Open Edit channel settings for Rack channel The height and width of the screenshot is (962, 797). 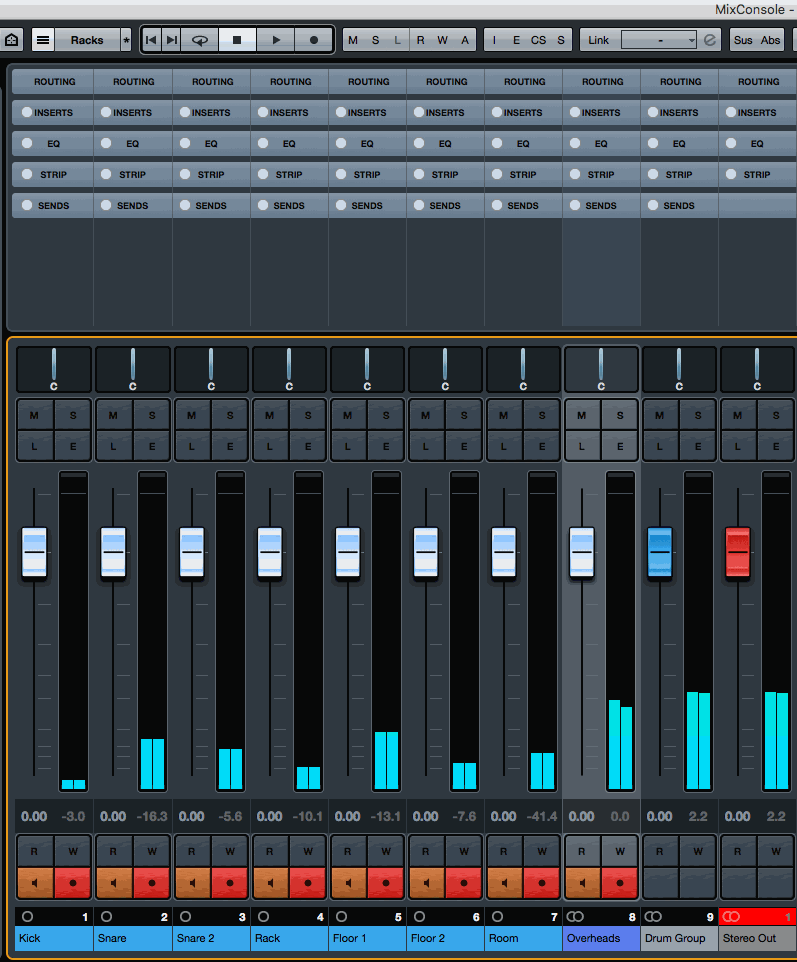point(308,447)
